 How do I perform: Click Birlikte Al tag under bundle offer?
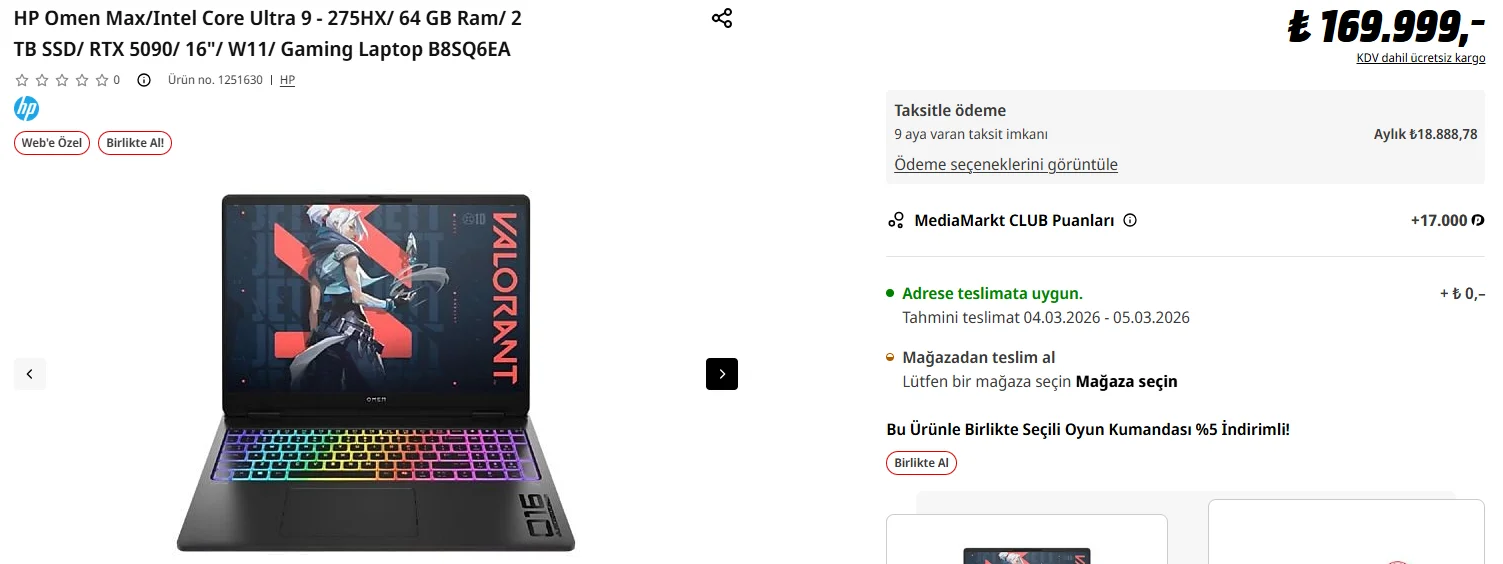click(x=921, y=463)
